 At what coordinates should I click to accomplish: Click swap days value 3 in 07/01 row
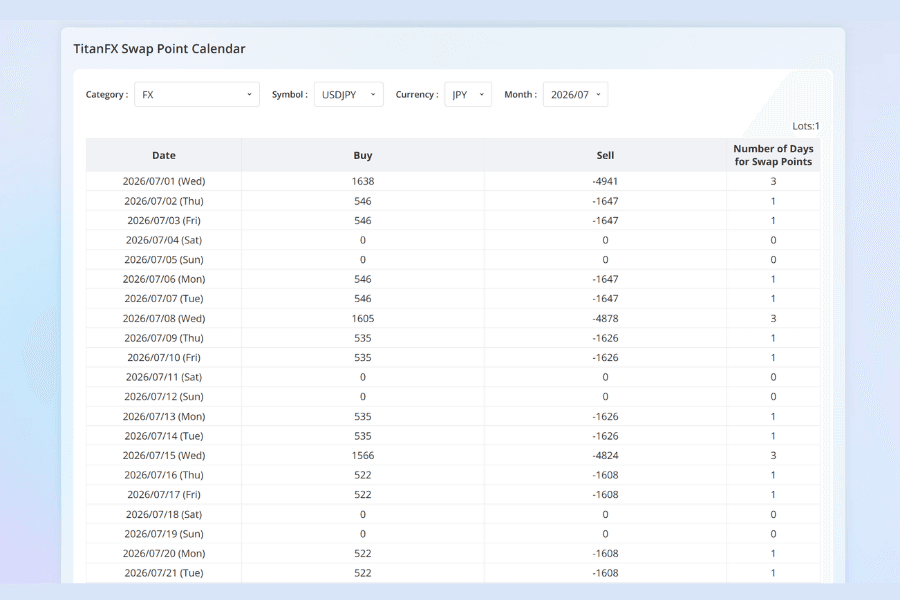(x=773, y=181)
